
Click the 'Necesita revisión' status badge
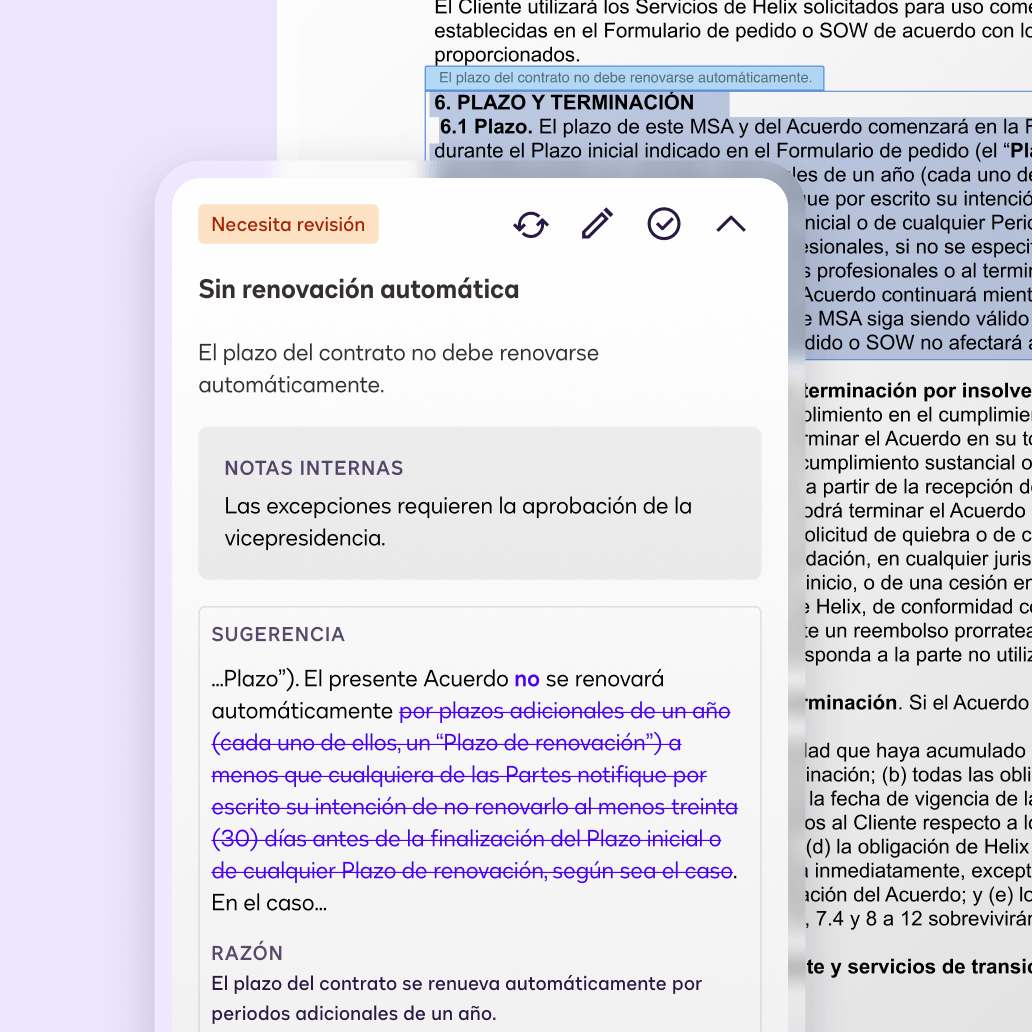(x=288, y=225)
